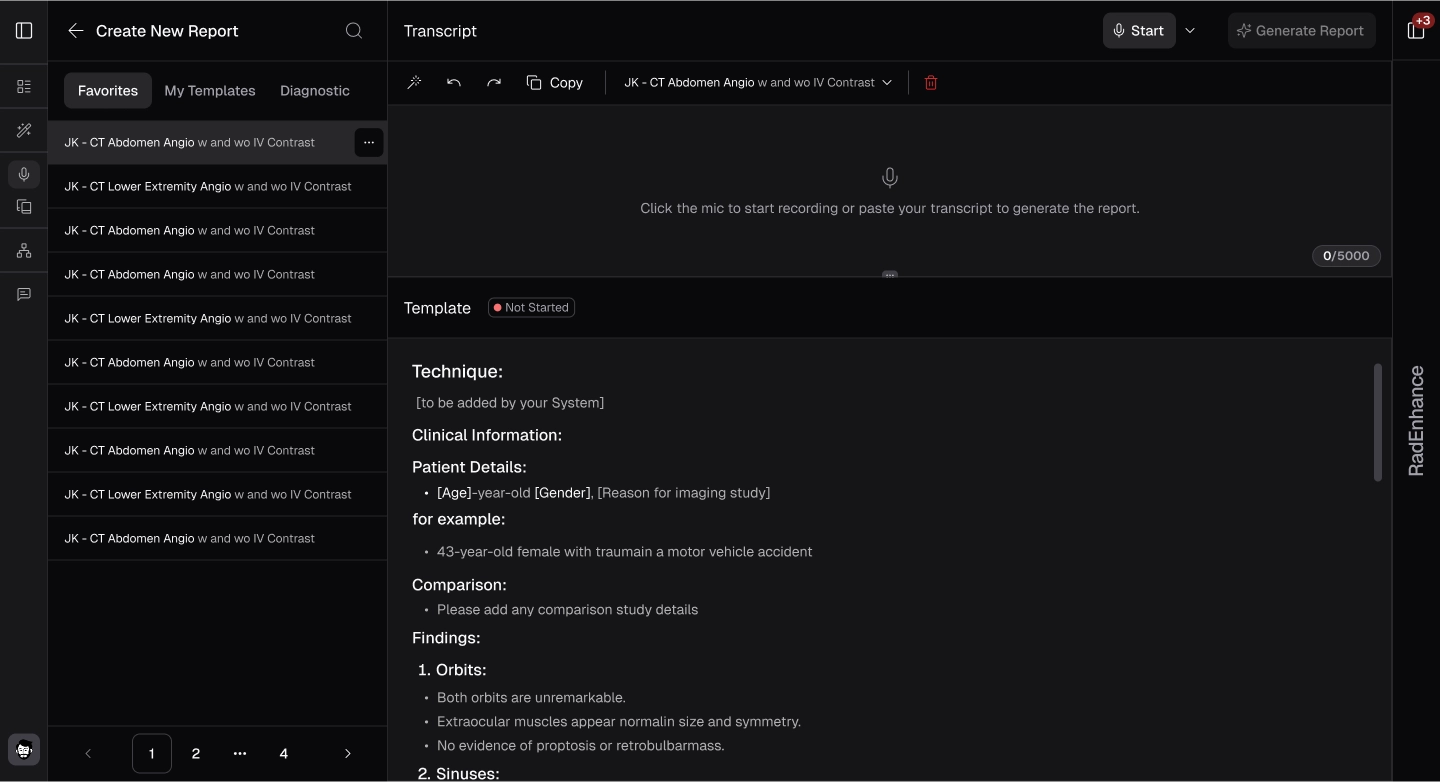Image resolution: width=1440 pixels, height=782 pixels.
Task: Switch to the My Templates tab
Action: click(x=210, y=90)
